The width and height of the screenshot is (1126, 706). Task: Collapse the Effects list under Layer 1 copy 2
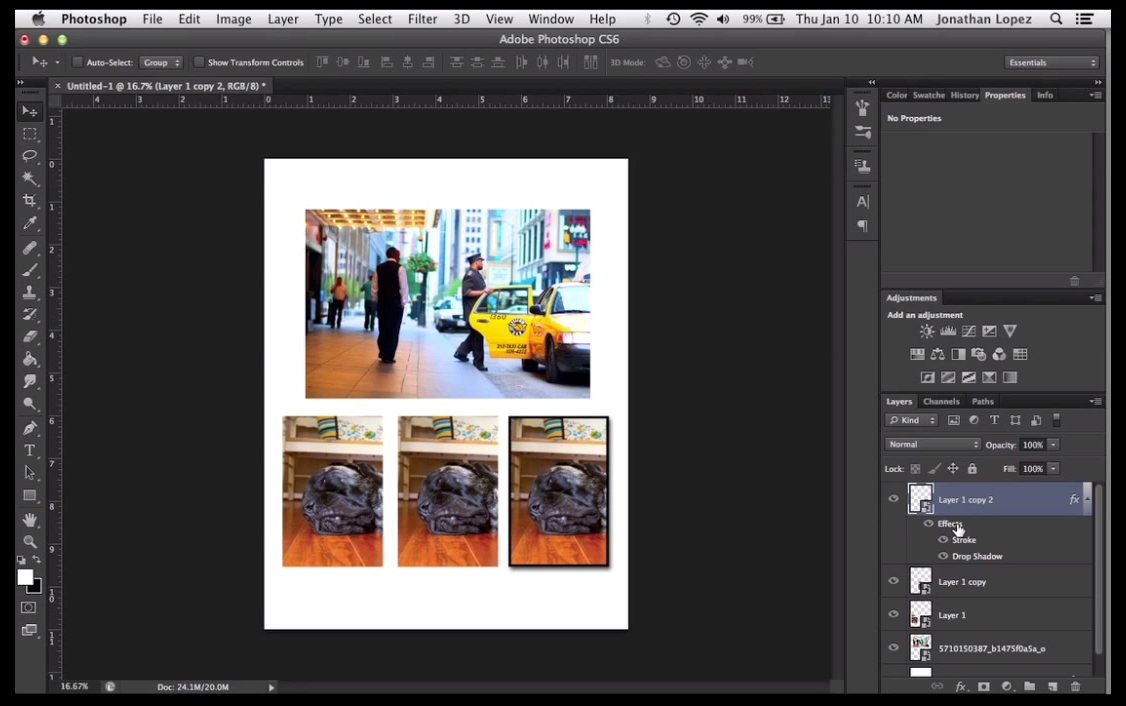coord(1089,499)
